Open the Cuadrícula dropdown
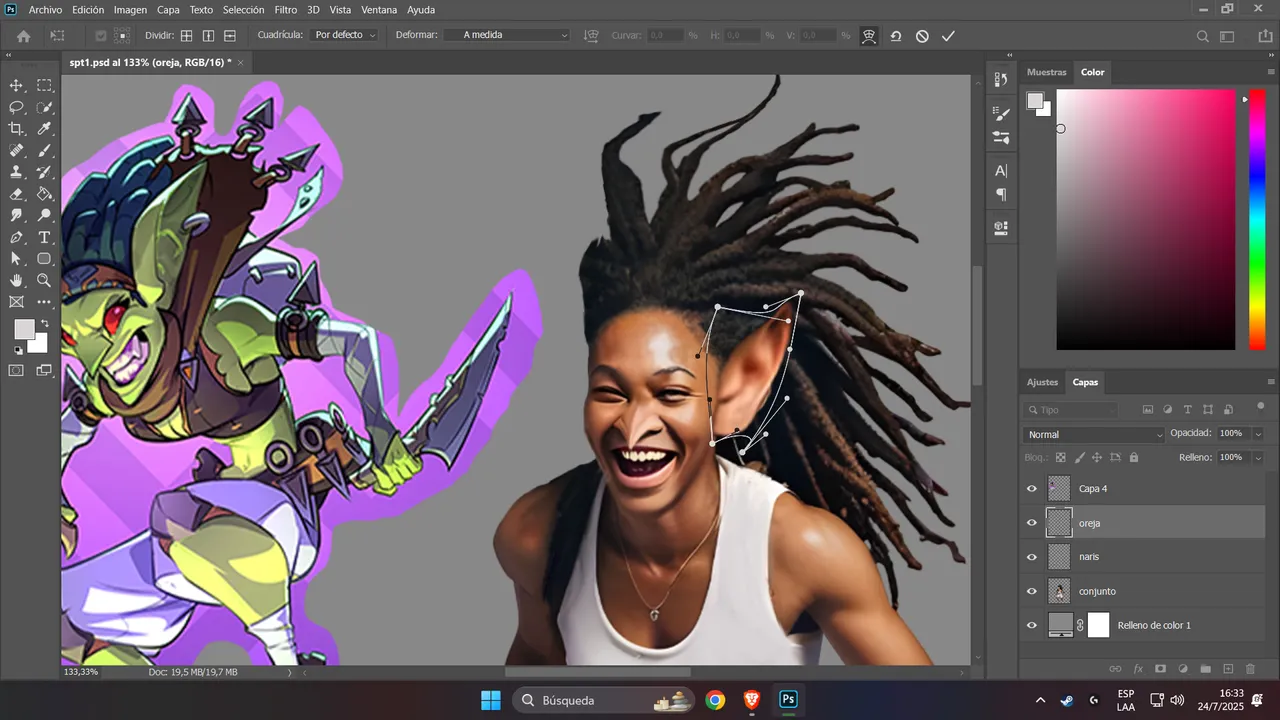The image size is (1280, 720). [345, 35]
